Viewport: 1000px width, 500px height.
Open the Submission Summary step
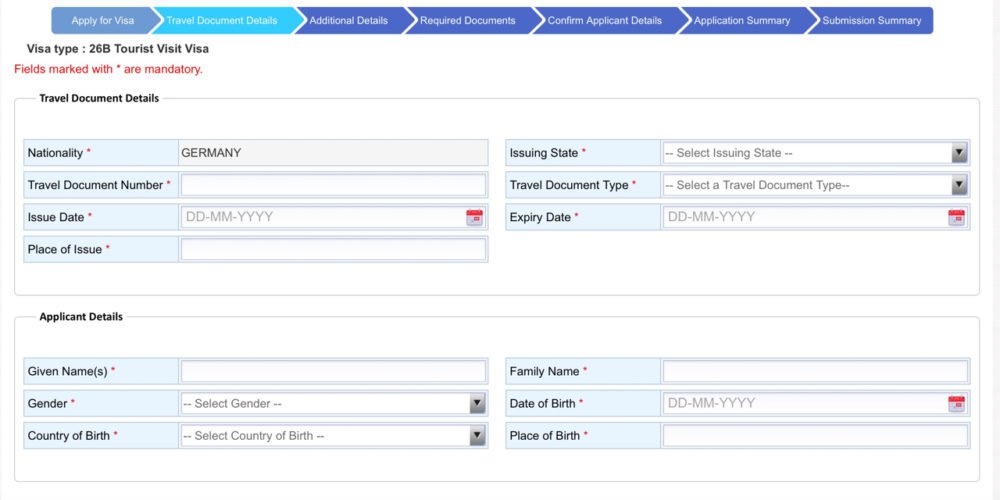(x=871, y=20)
